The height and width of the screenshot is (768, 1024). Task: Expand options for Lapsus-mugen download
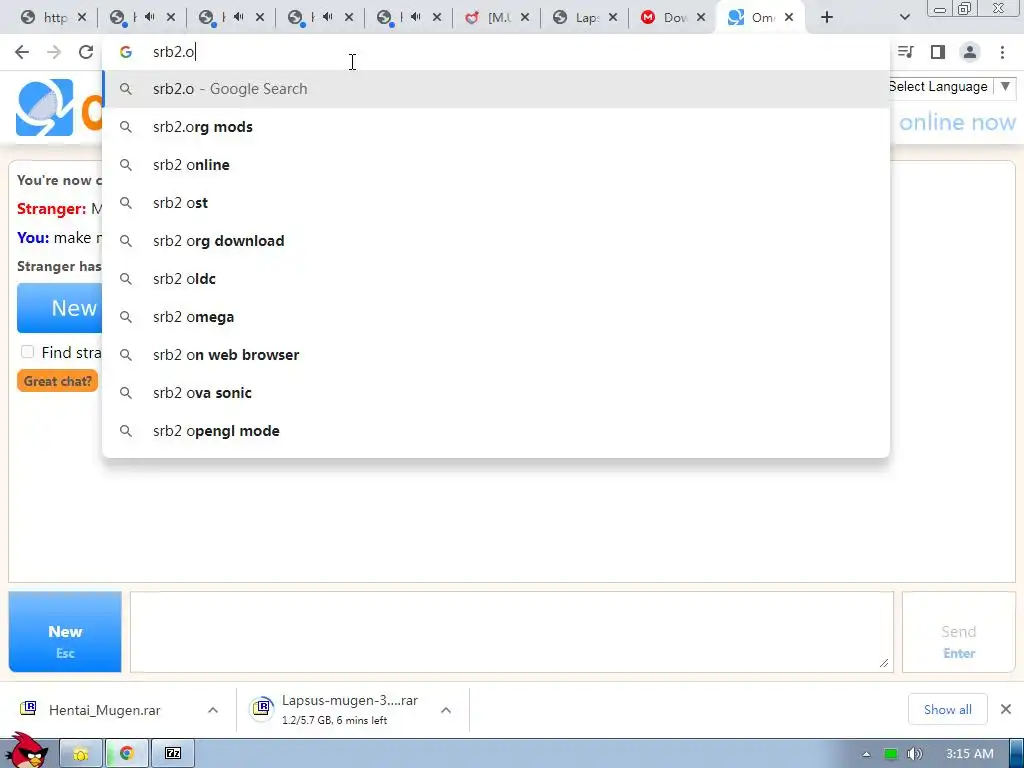(446, 710)
